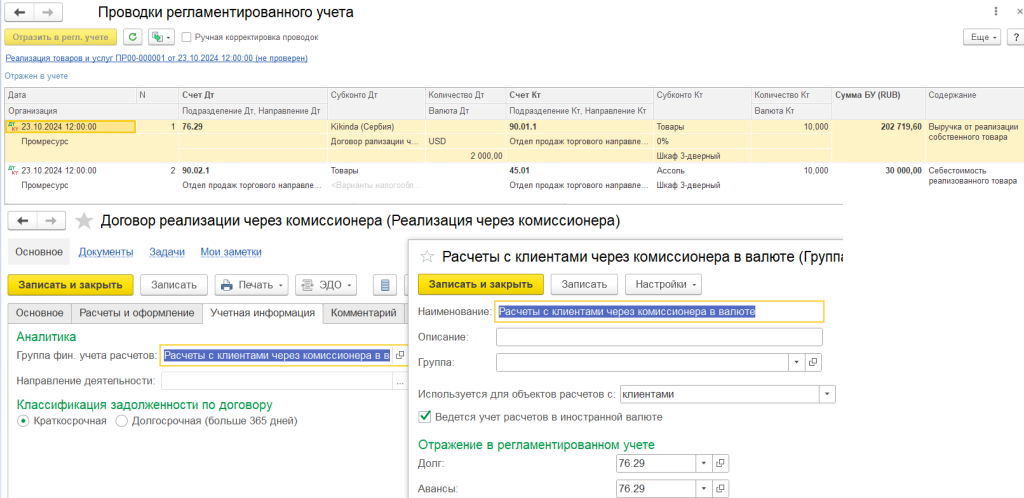Click into the Описание input field
This screenshot has width=1024, height=498.
pyautogui.click(x=658, y=337)
